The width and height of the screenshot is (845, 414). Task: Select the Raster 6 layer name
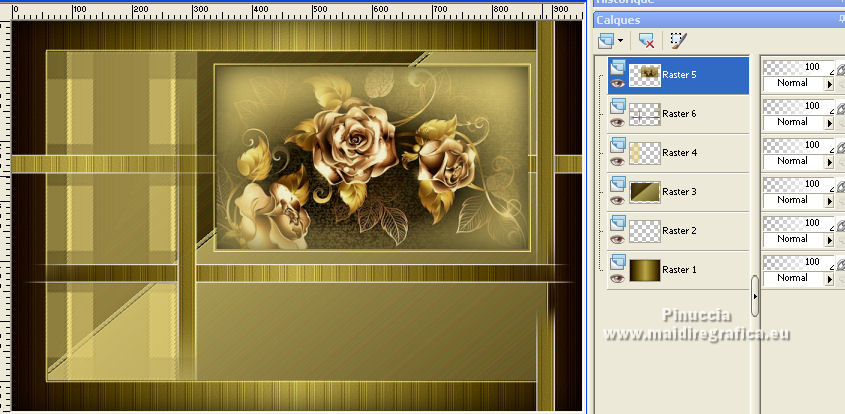(x=679, y=114)
